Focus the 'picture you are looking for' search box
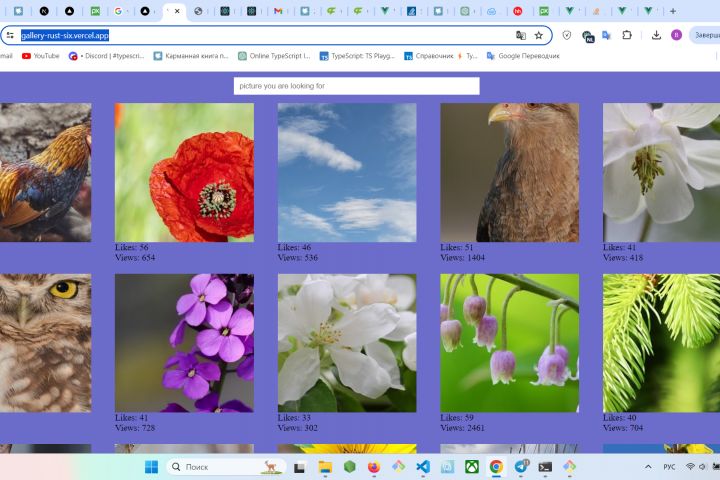 pyautogui.click(x=357, y=86)
